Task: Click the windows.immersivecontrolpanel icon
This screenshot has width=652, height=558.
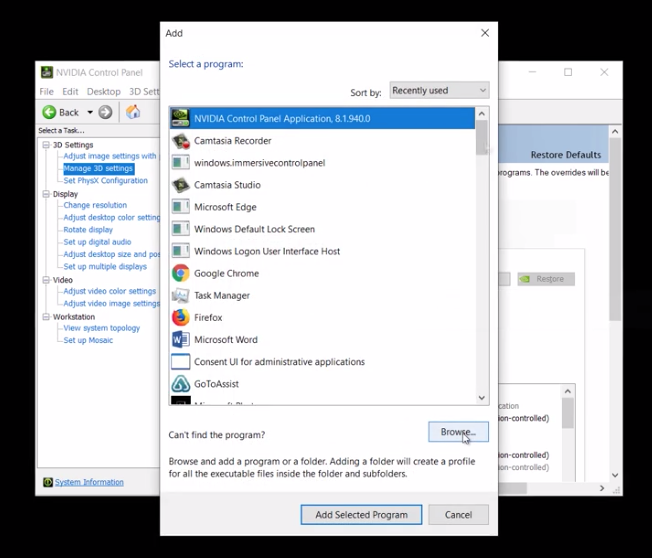Action: 180,163
